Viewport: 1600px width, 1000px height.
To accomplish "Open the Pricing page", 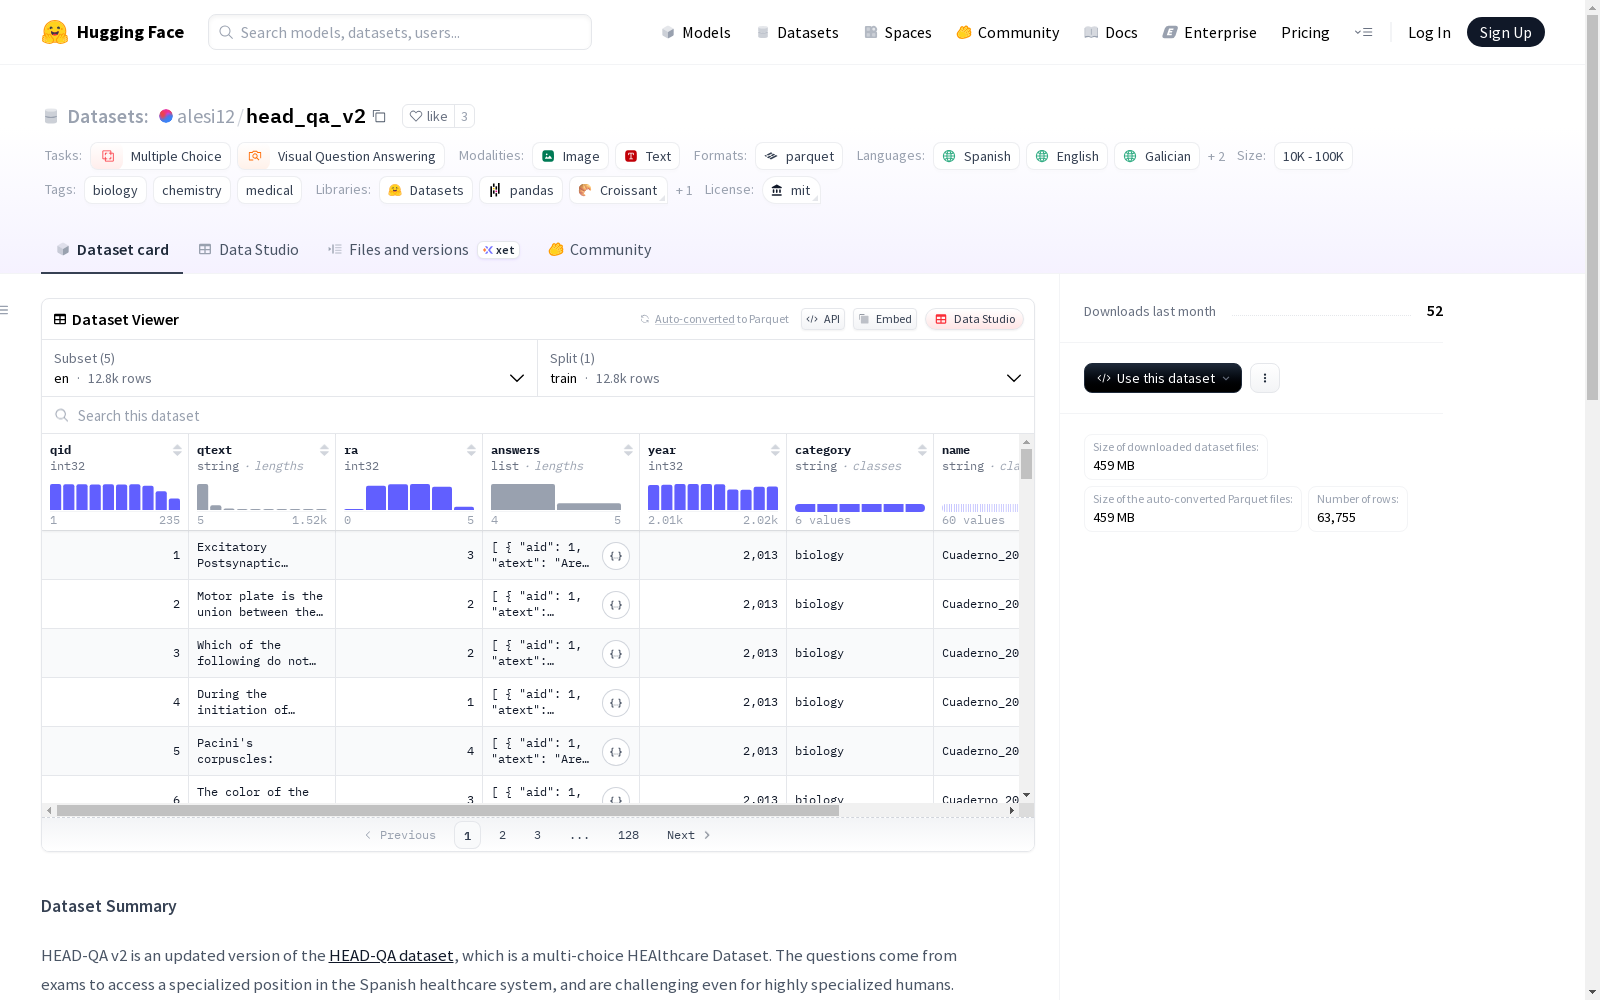I will tap(1305, 32).
